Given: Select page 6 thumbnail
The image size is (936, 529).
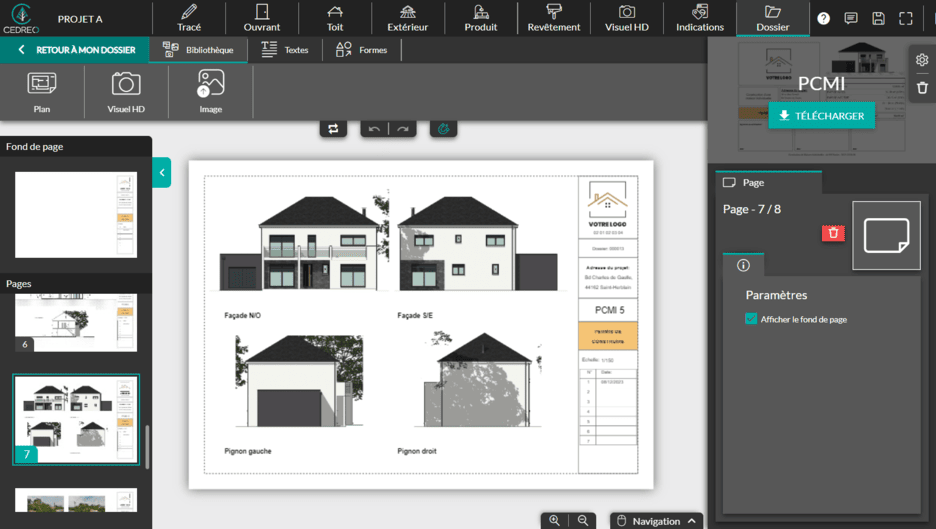Looking at the screenshot, I should (x=76, y=322).
